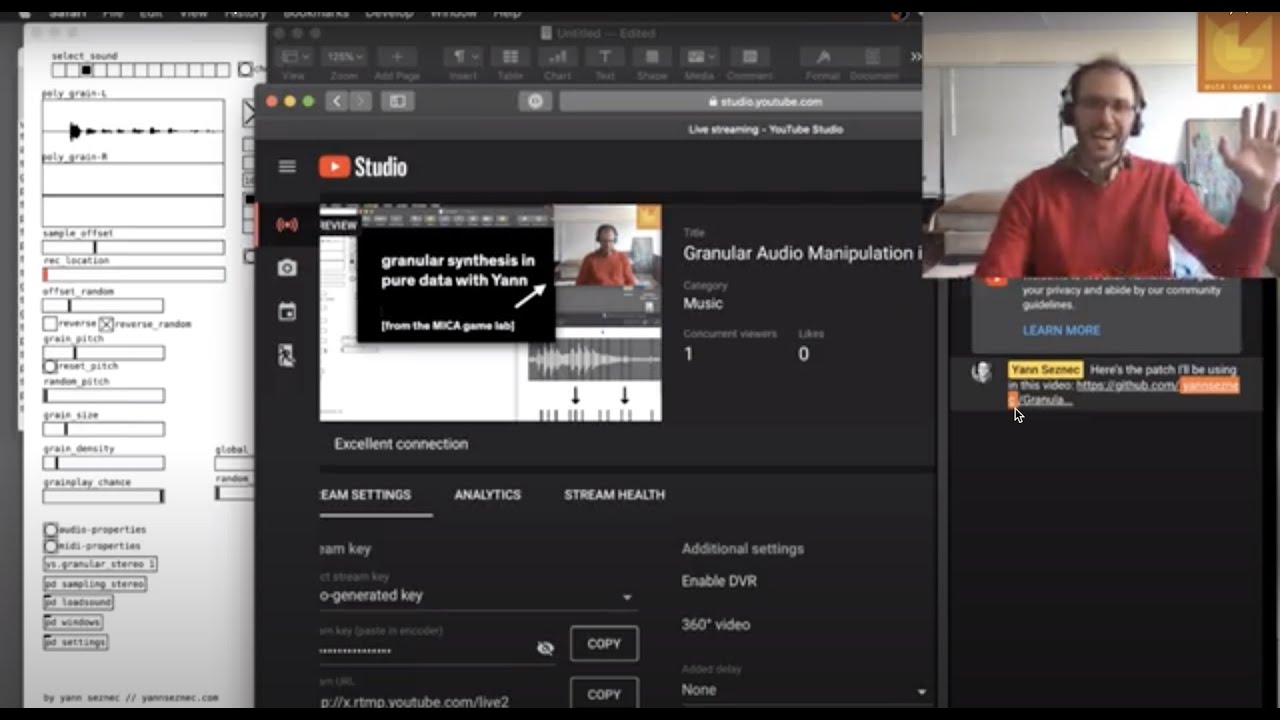Open the pd windows subpatch
Viewport: 1280px width, 720px height.
[x=73, y=622]
